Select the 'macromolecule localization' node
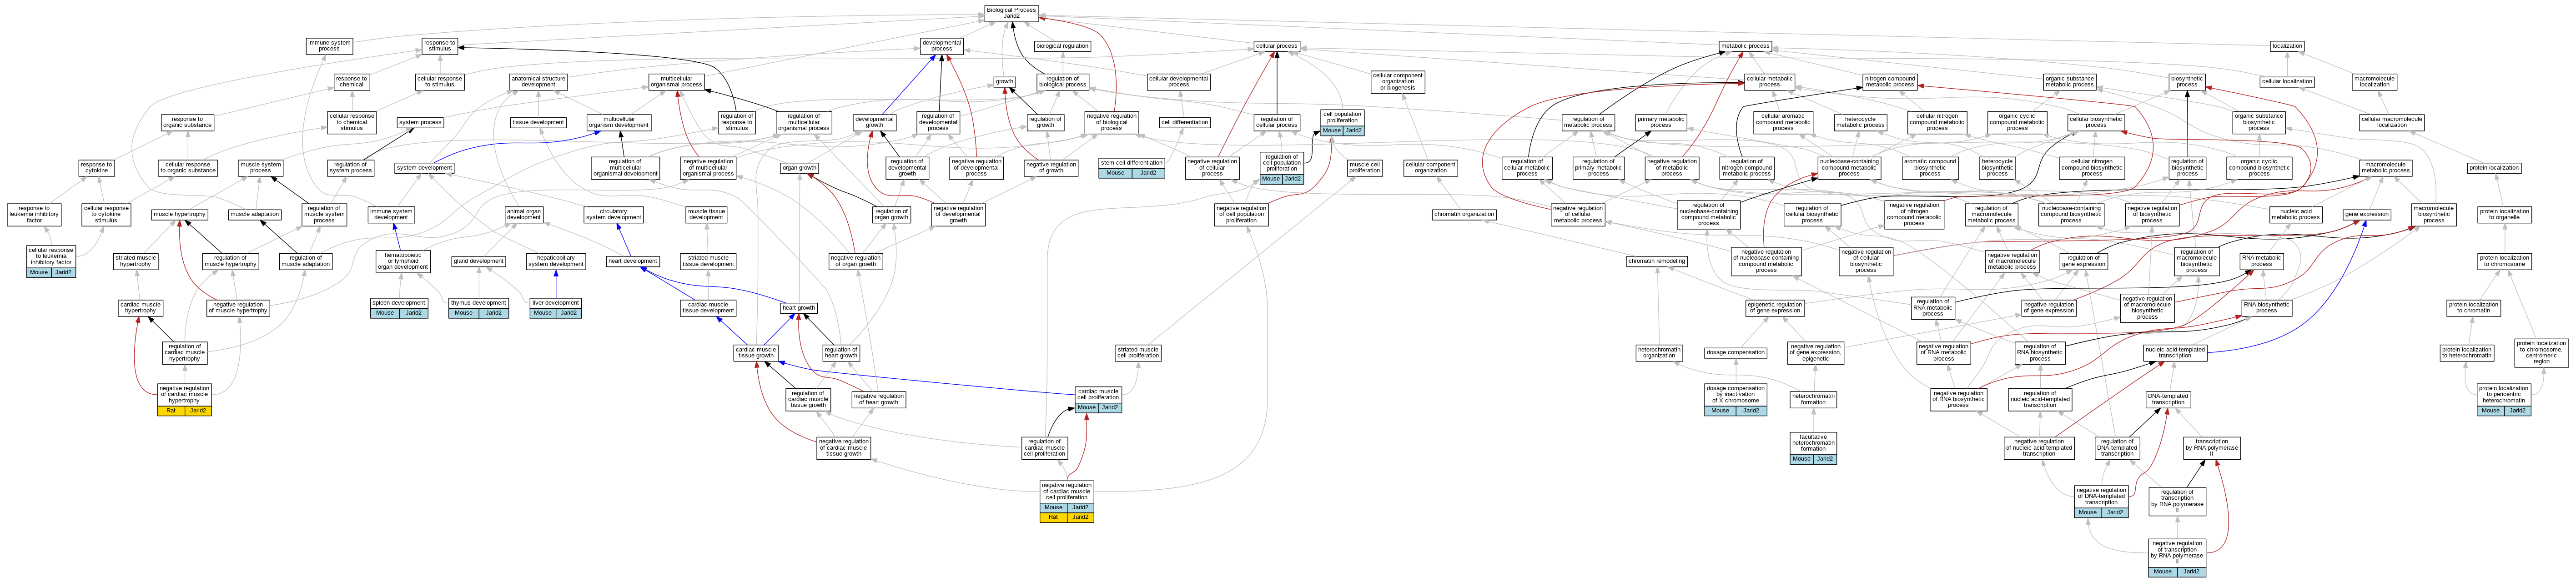2576x582 pixels. coord(2375,82)
